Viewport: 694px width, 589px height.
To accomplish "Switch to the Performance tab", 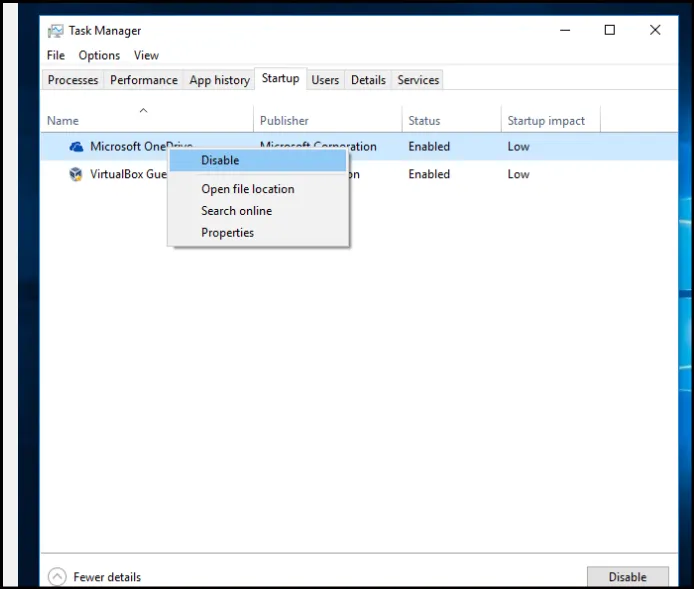I will point(143,80).
